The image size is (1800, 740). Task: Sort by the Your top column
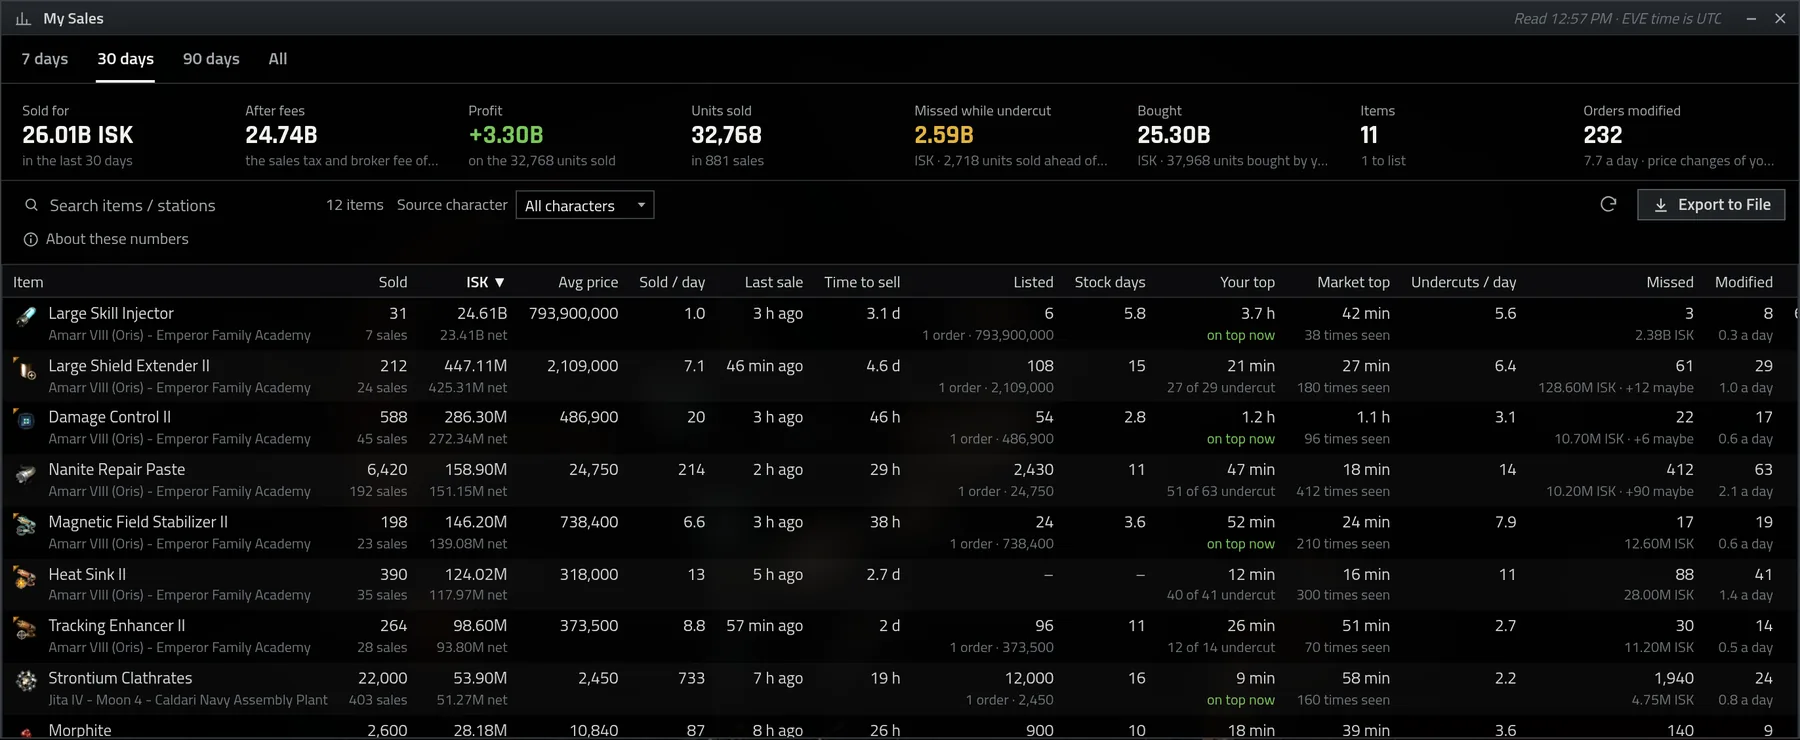tap(1247, 282)
